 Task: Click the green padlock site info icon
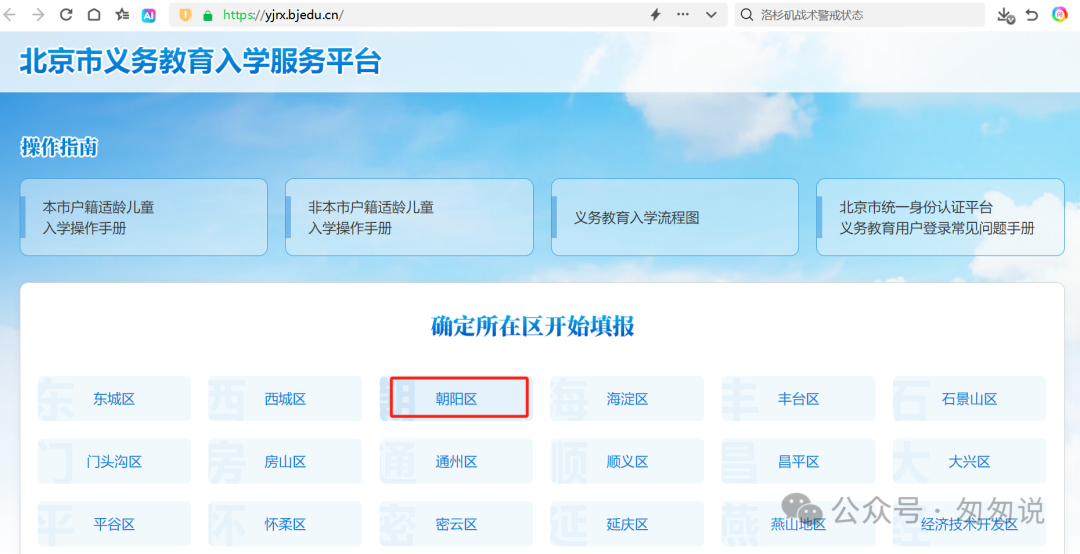point(208,15)
